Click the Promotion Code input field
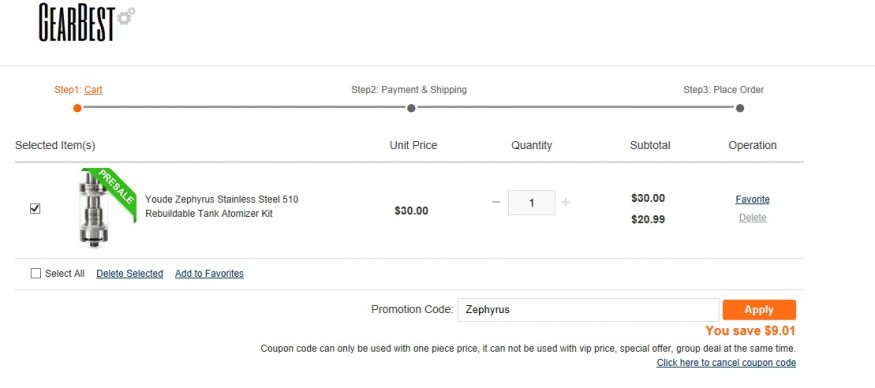The width and height of the screenshot is (875, 388). (x=588, y=310)
